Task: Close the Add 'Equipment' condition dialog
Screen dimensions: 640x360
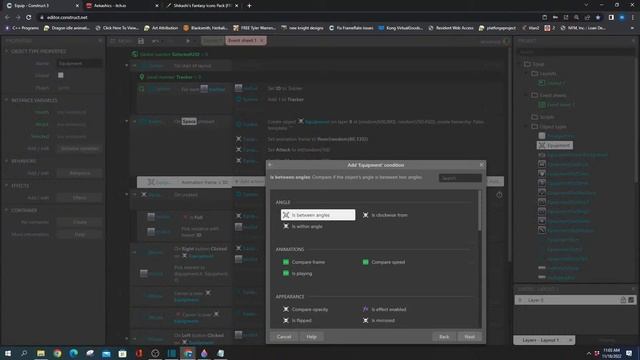Action: (x=481, y=165)
